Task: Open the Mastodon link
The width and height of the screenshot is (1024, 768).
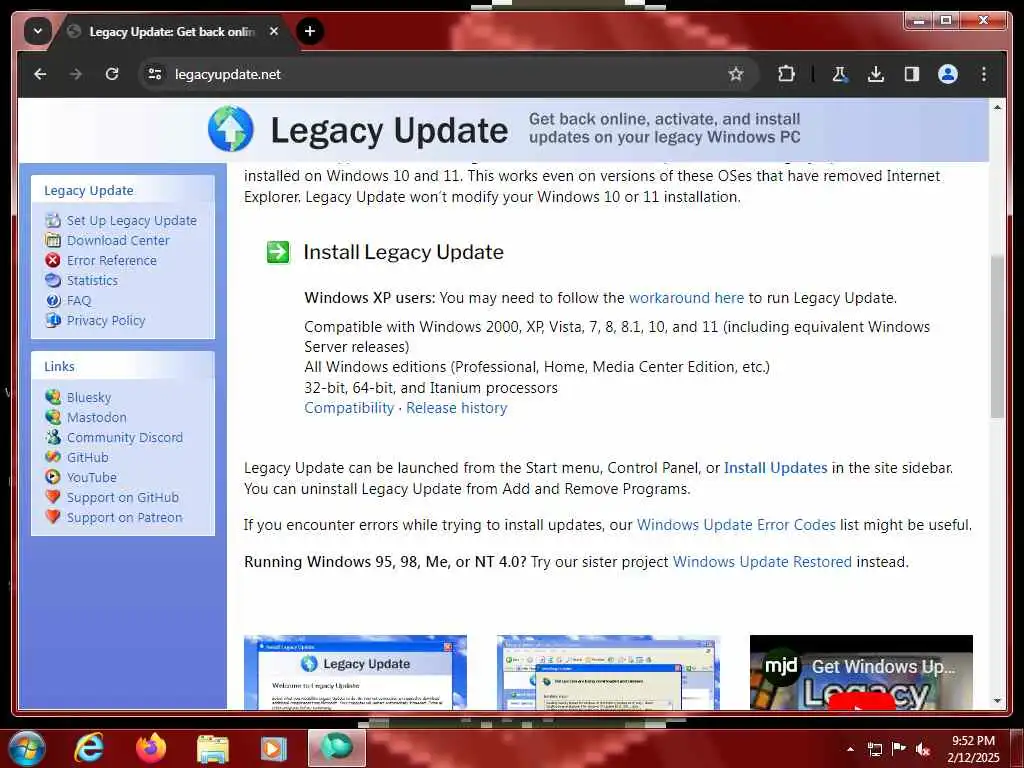Action: [97, 417]
